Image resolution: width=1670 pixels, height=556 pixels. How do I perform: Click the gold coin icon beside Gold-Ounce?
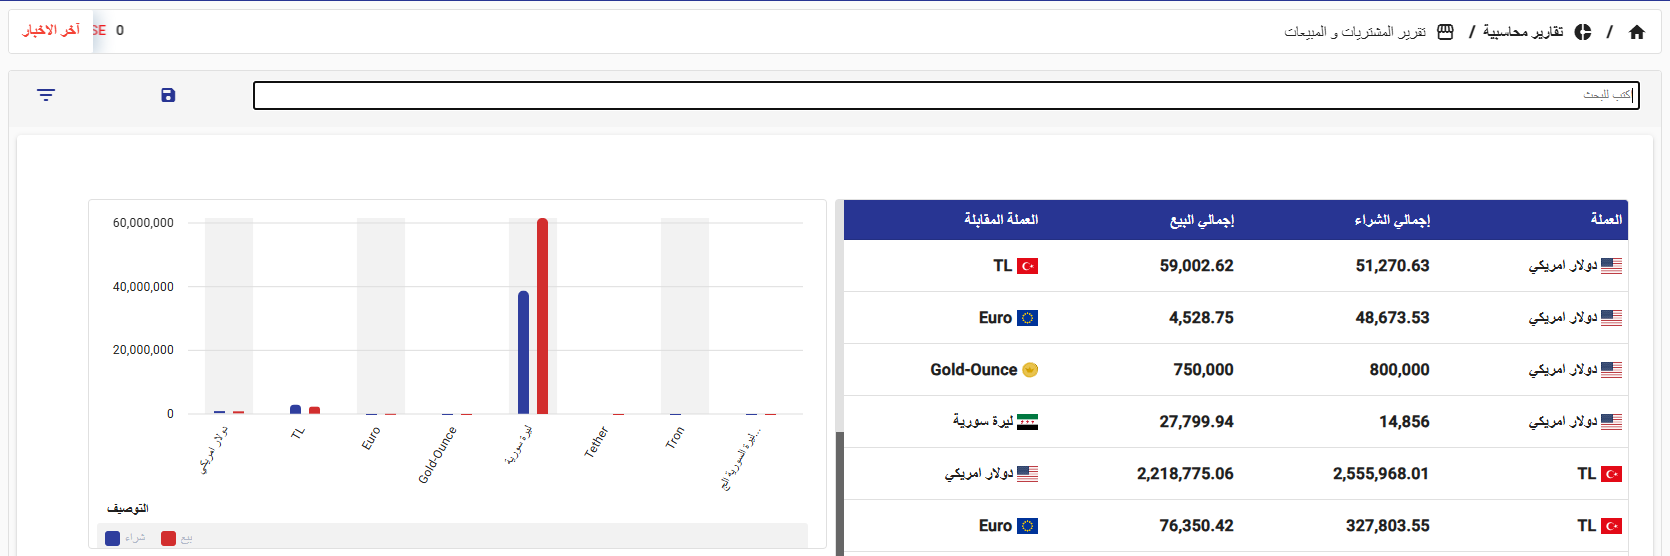(1030, 370)
